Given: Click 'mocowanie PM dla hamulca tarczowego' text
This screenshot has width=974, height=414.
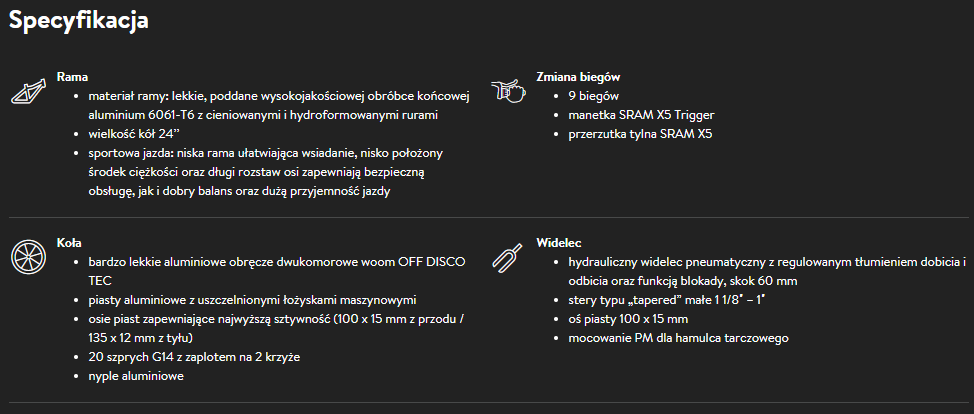Looking at the screenshot, I should (678, 337).
